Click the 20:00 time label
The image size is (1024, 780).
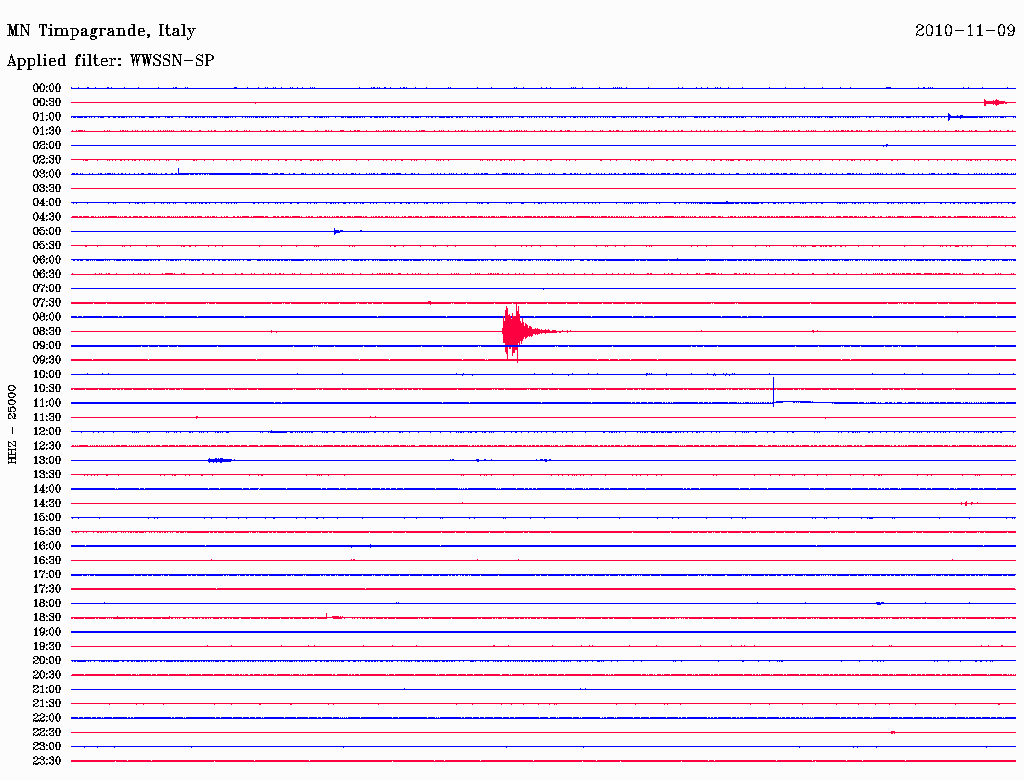pos(47,660)
